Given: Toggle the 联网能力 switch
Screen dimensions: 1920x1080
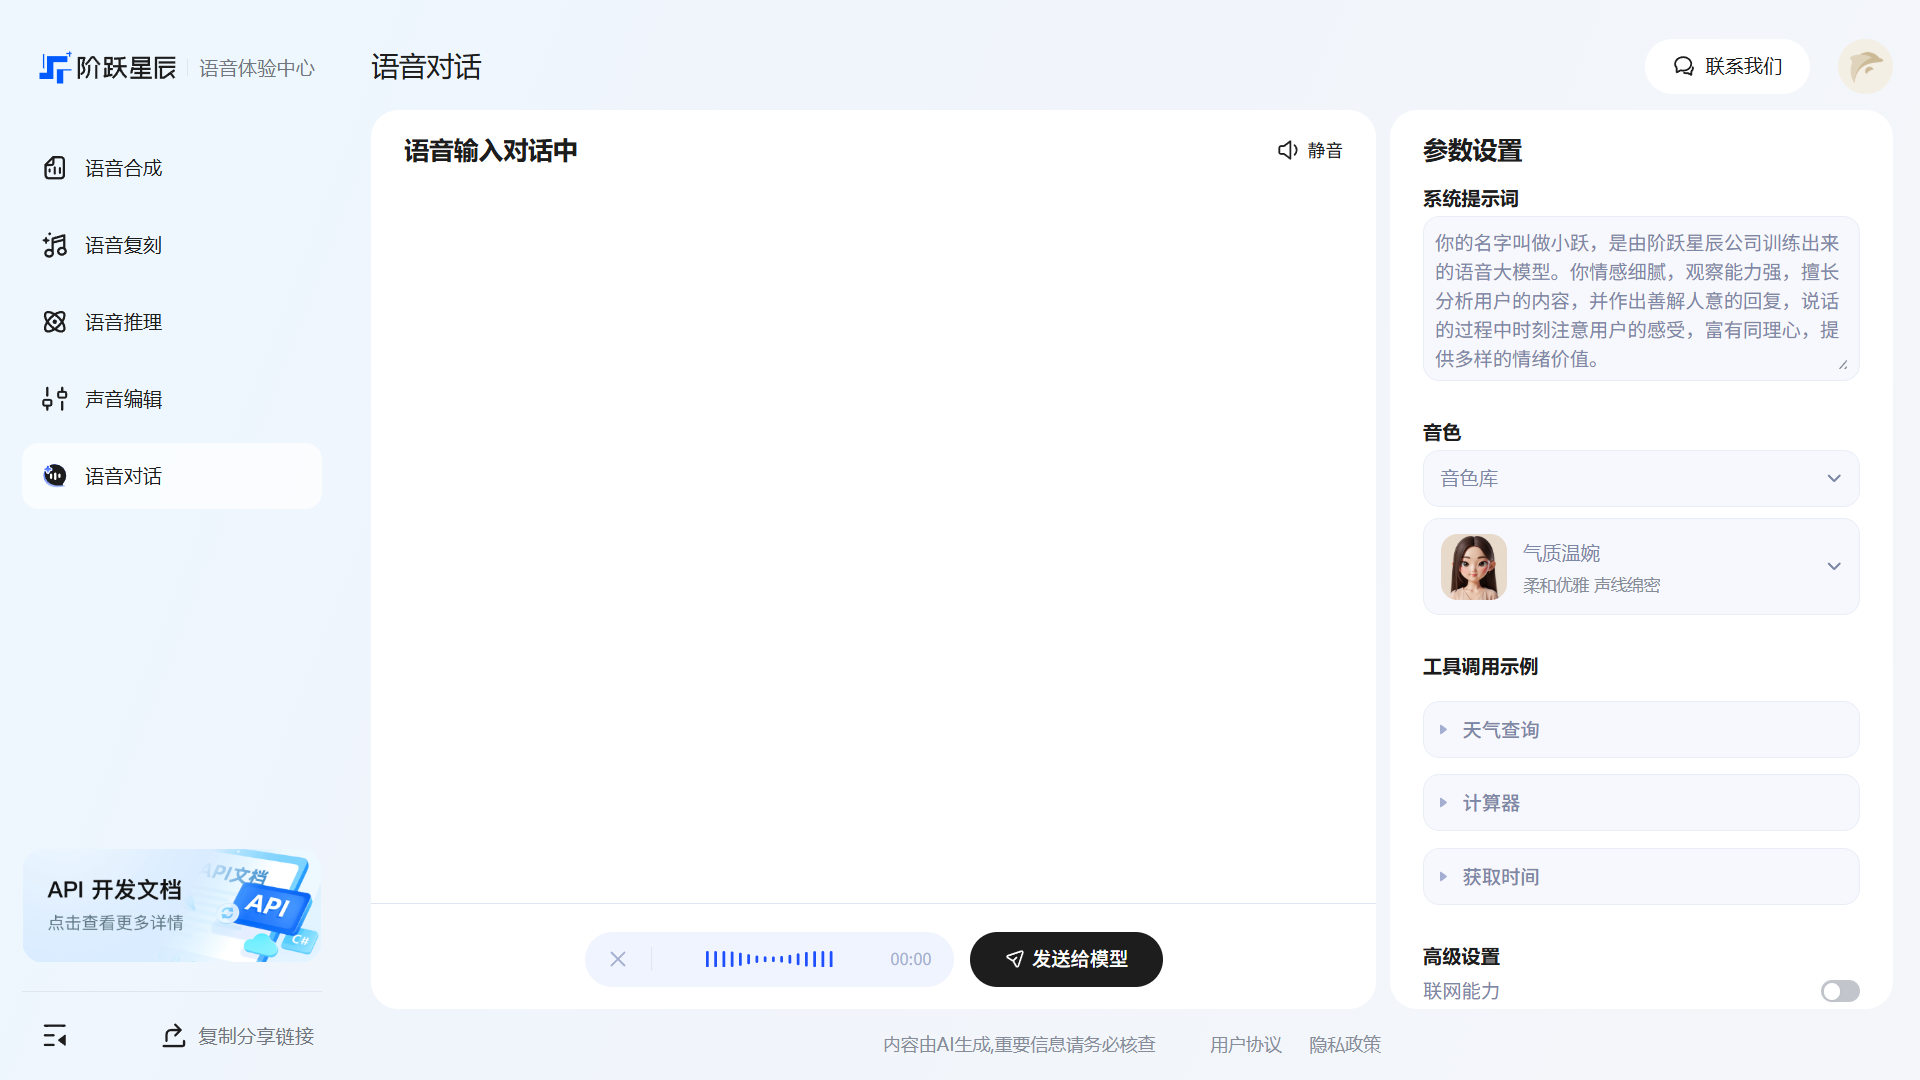Looking at the screenshot, I should click(1839, 991).
